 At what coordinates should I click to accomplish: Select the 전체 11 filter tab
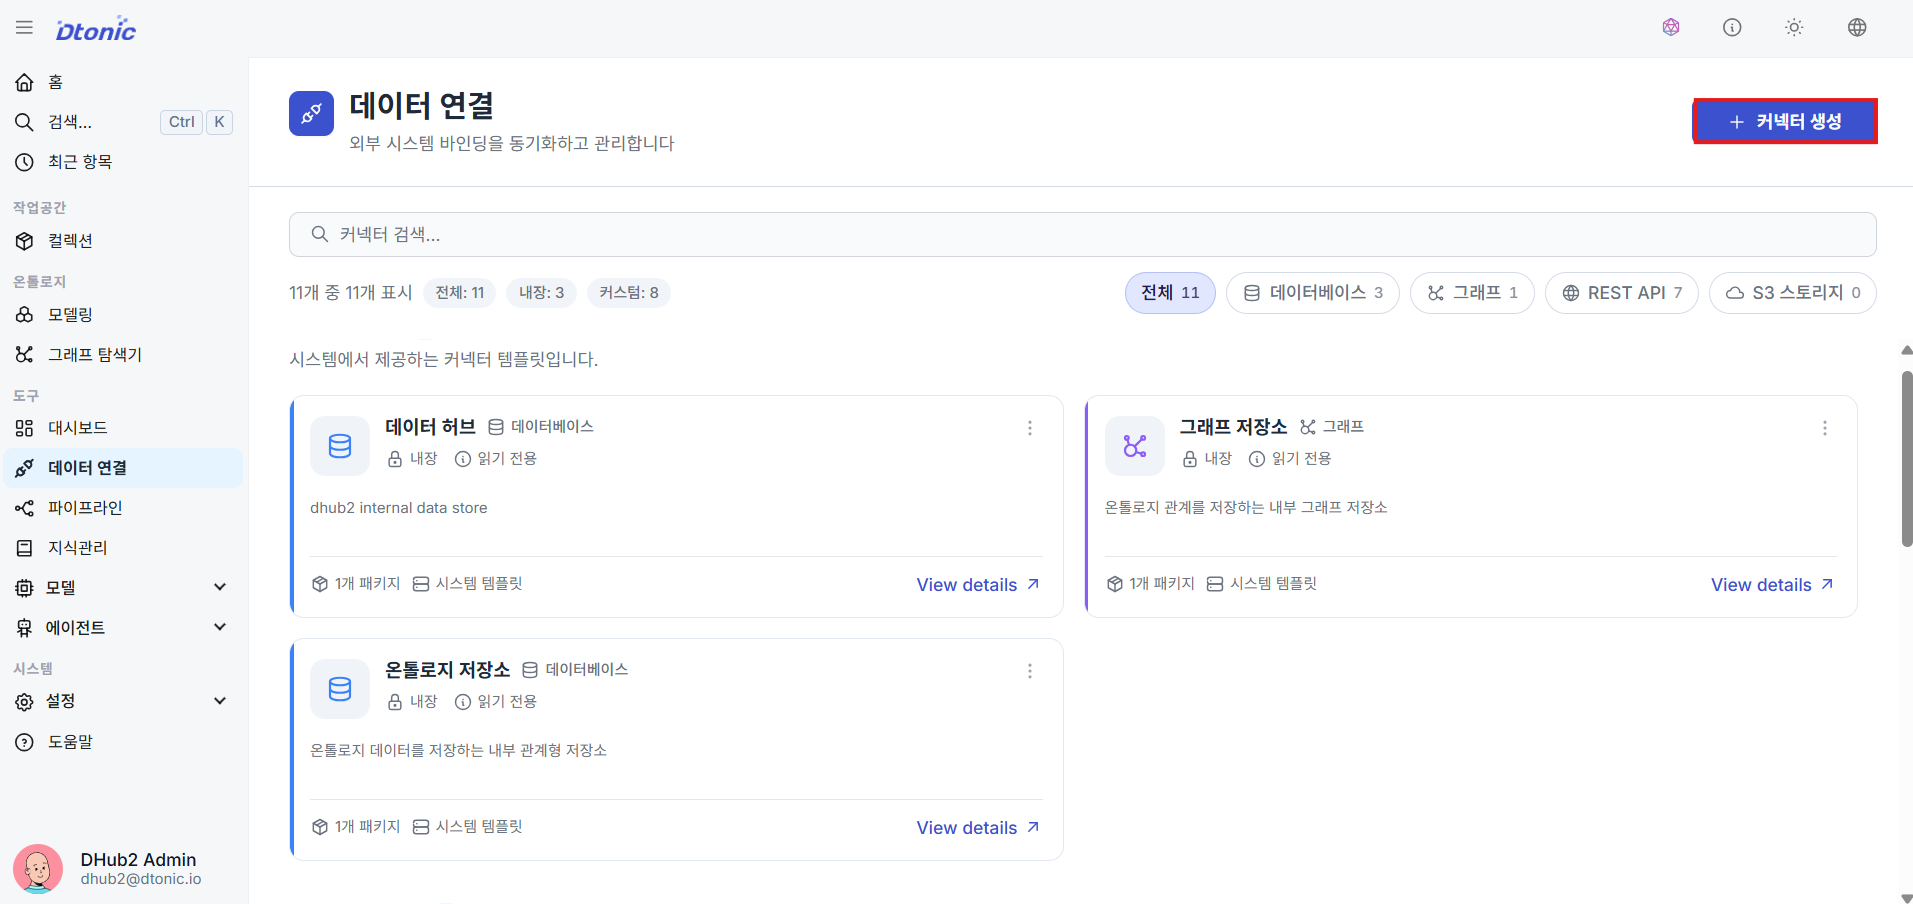pyautogui.click(x=1170, y=293)
